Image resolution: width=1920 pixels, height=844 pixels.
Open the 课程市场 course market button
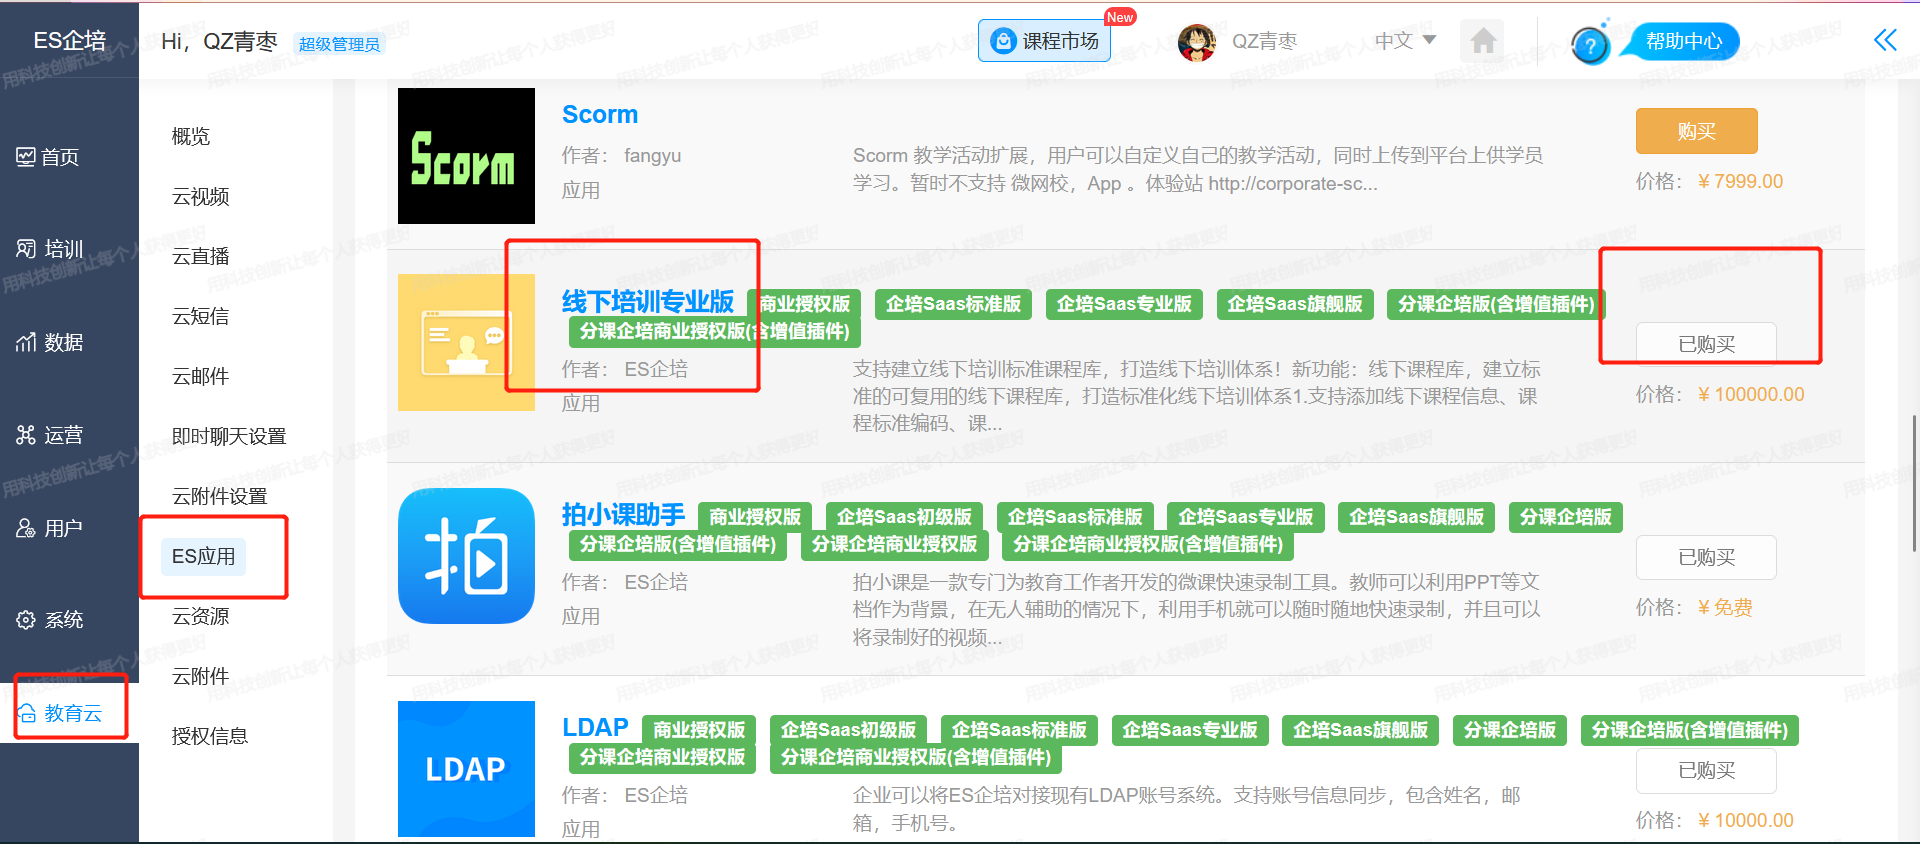click(1044, 41)
